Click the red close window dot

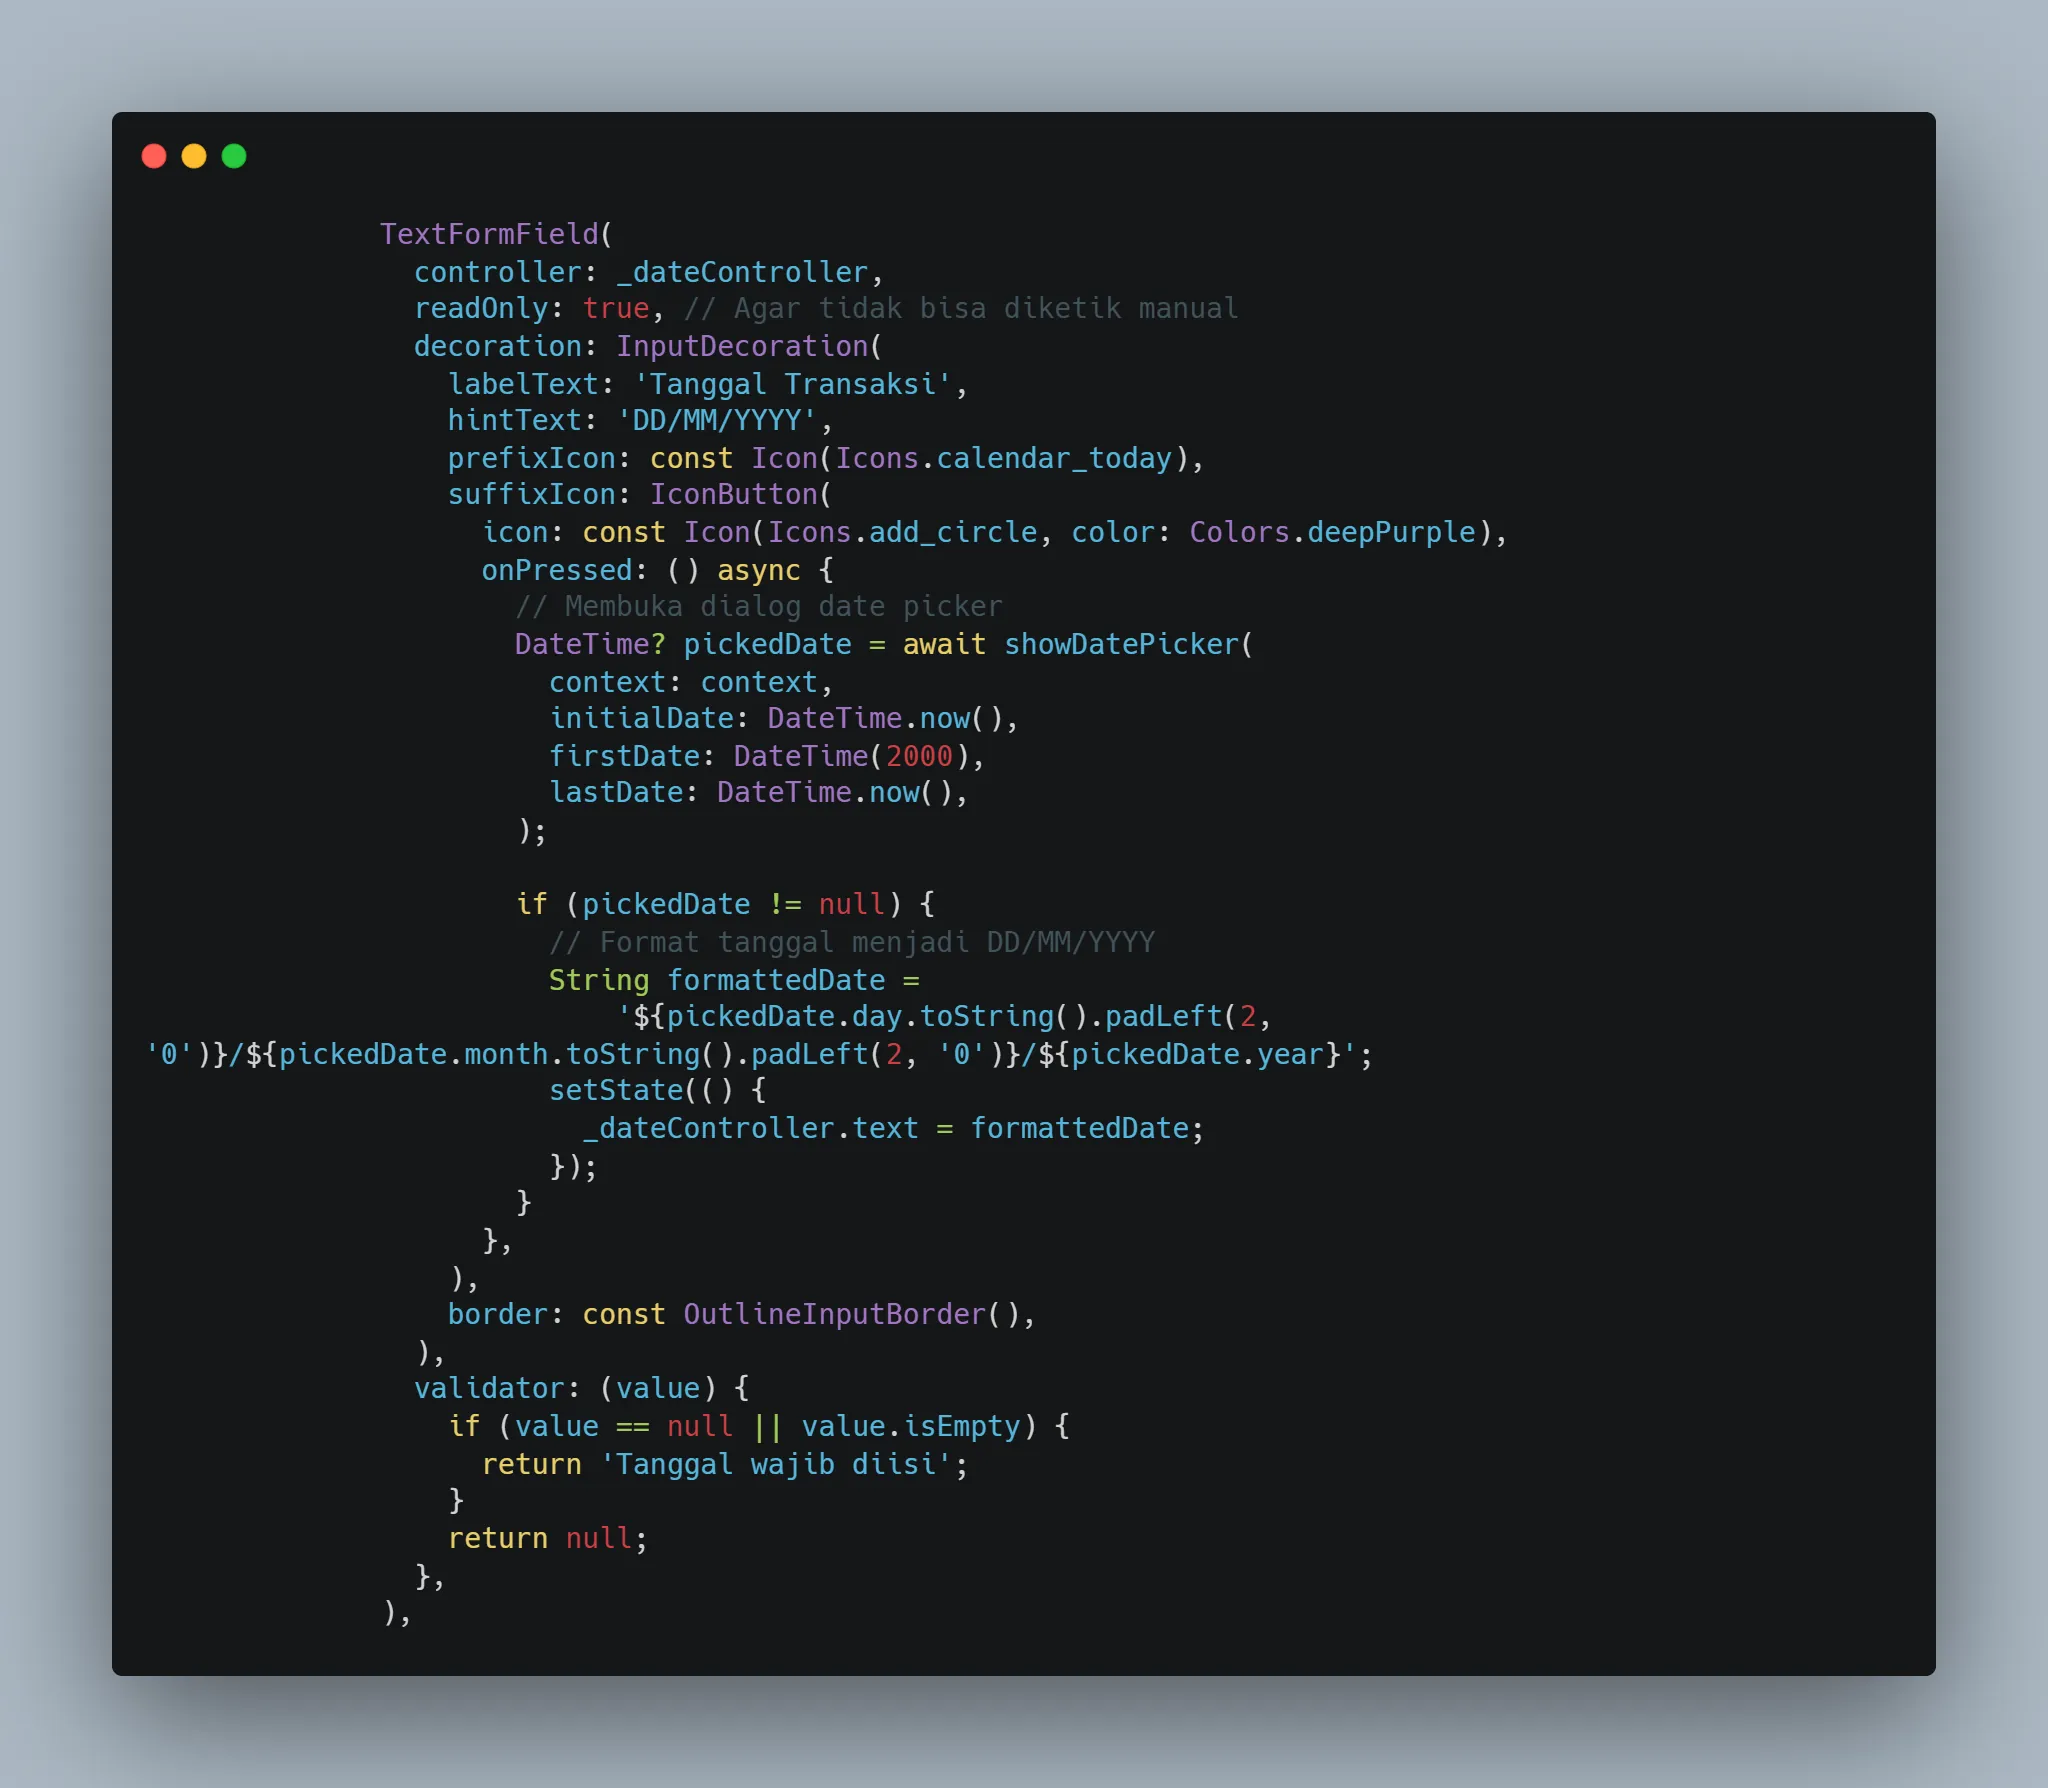[154, 156]
